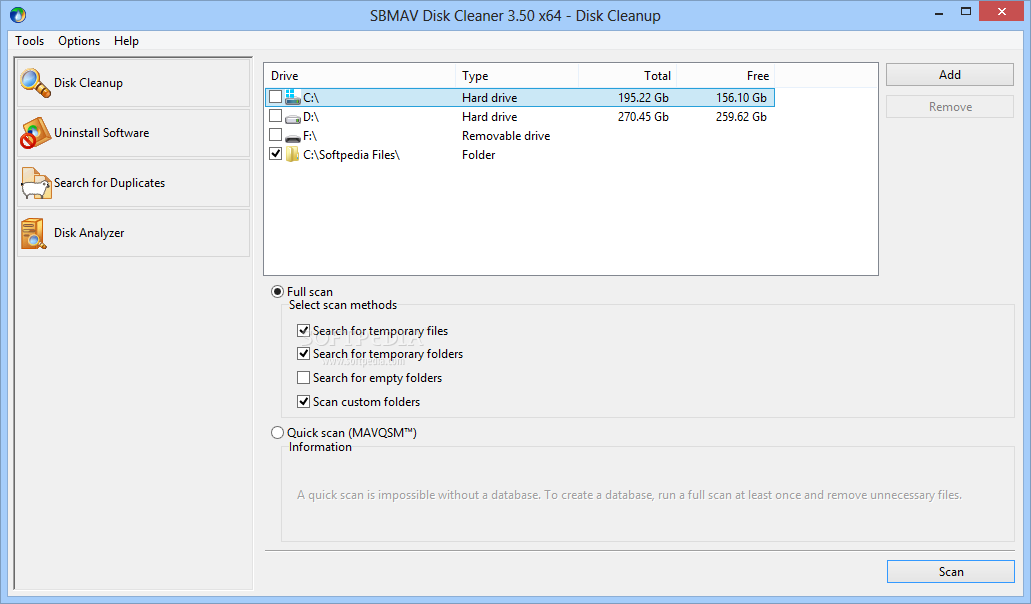The width and height of the screenshot is (1031, 604).
Task: Open the Tools menu
Action: click(30, 41)
